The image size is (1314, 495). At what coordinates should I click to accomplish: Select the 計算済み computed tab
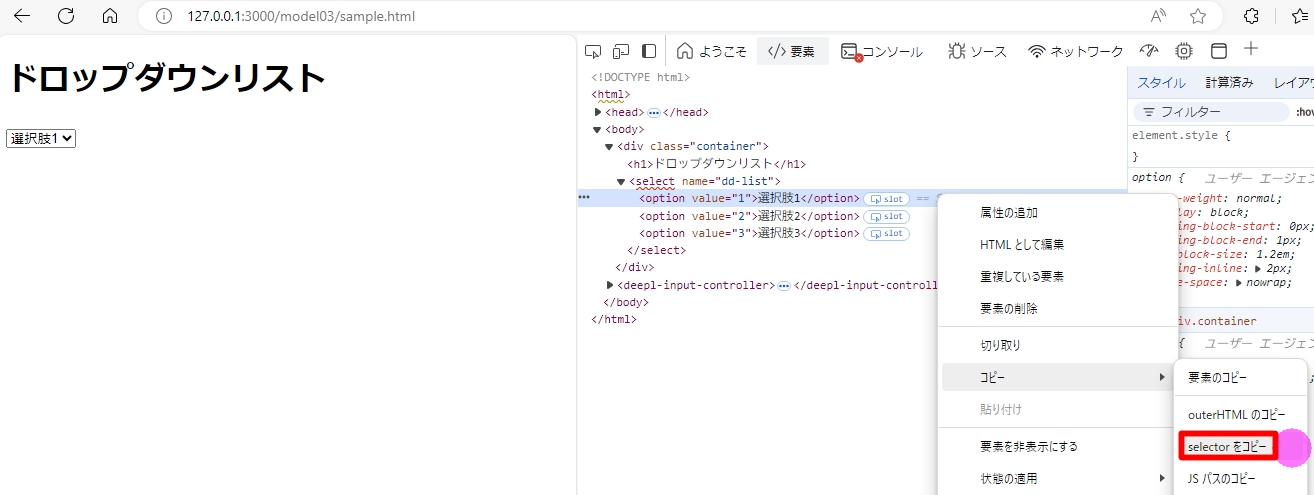1229,83
